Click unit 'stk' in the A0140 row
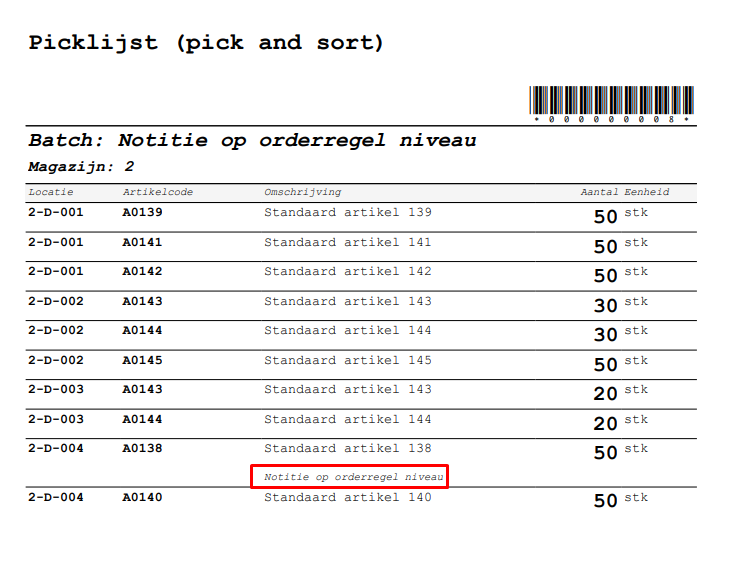The image size is (729, 587). tap(636, 498)
